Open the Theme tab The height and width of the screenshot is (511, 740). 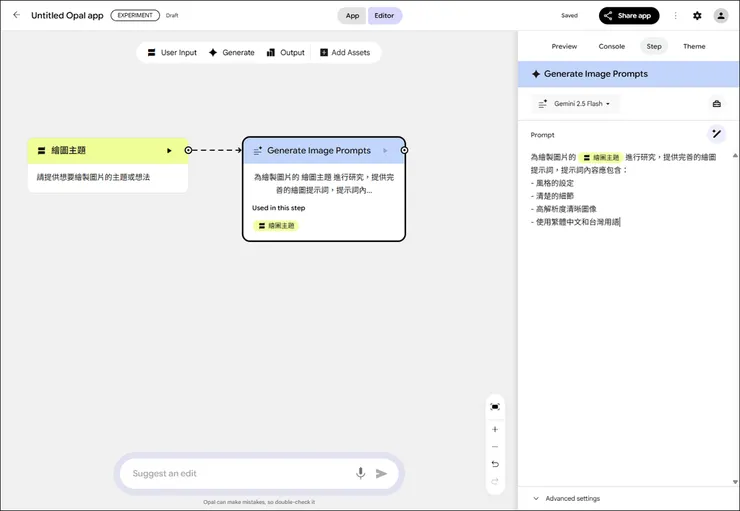point(694,46)
